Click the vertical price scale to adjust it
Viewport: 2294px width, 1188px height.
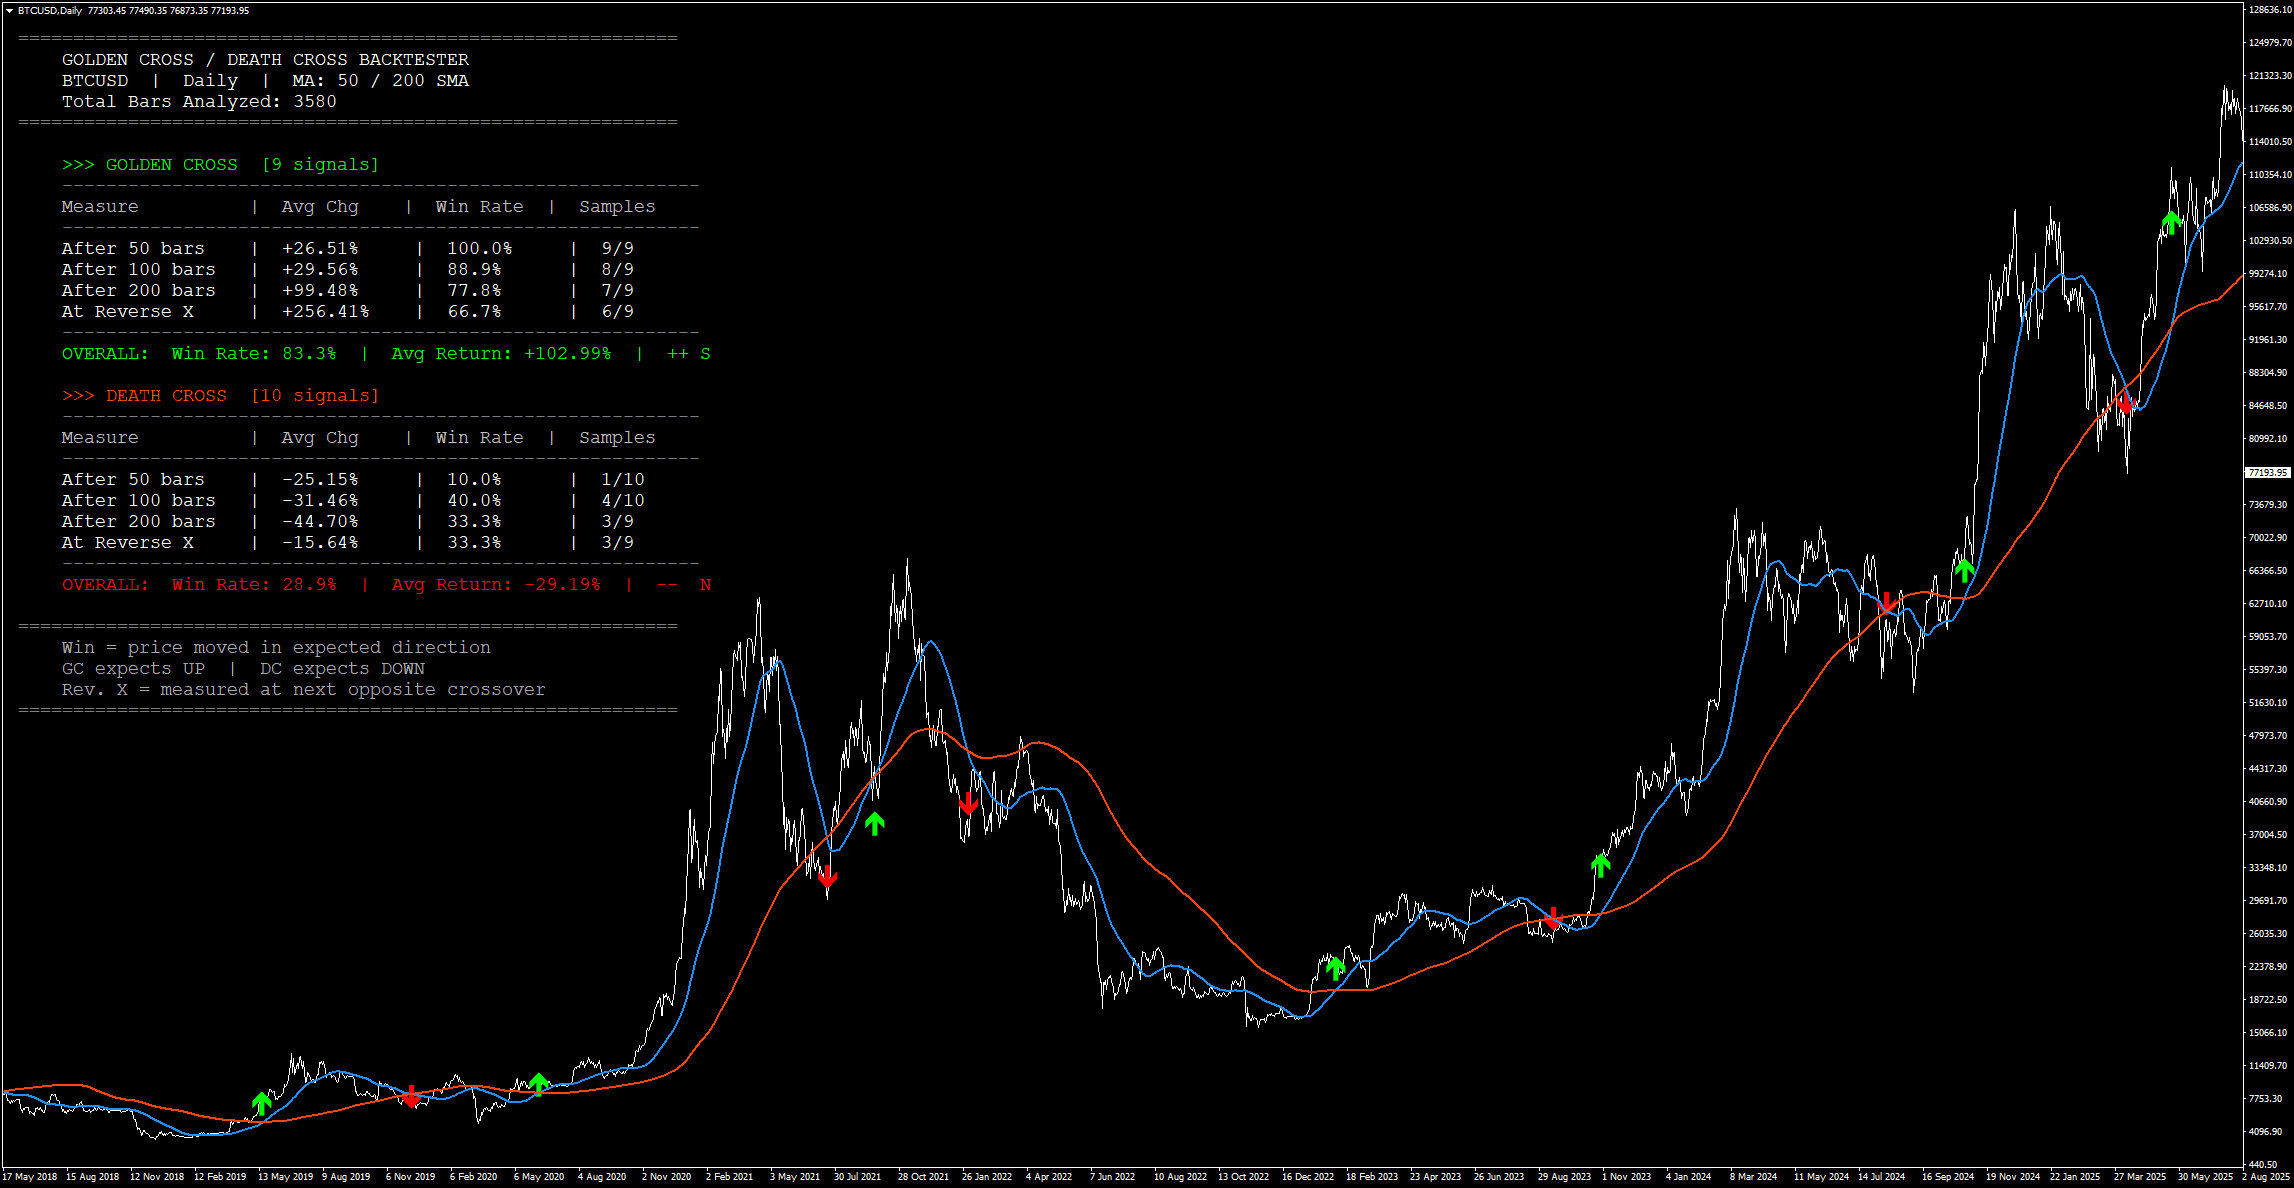[x=2270, y=600]
